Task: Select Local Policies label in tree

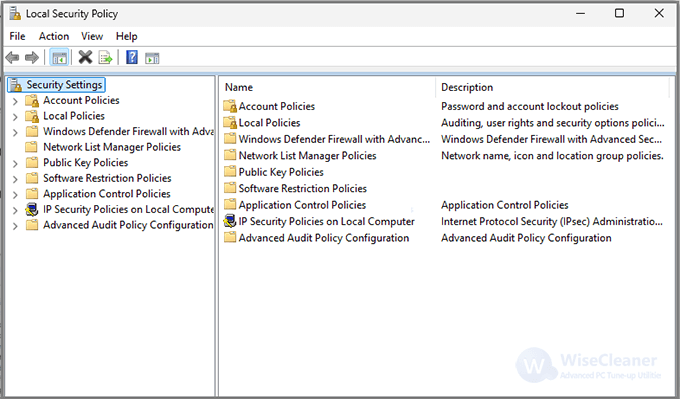Action: coord(74,116)
